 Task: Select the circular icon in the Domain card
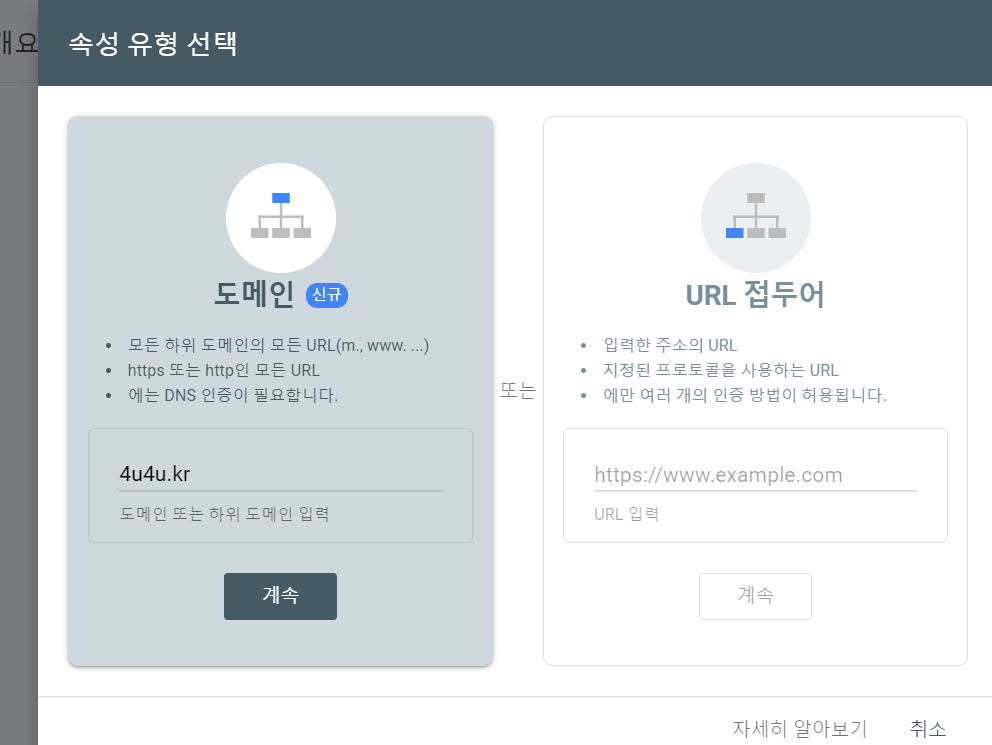(280, 218)
